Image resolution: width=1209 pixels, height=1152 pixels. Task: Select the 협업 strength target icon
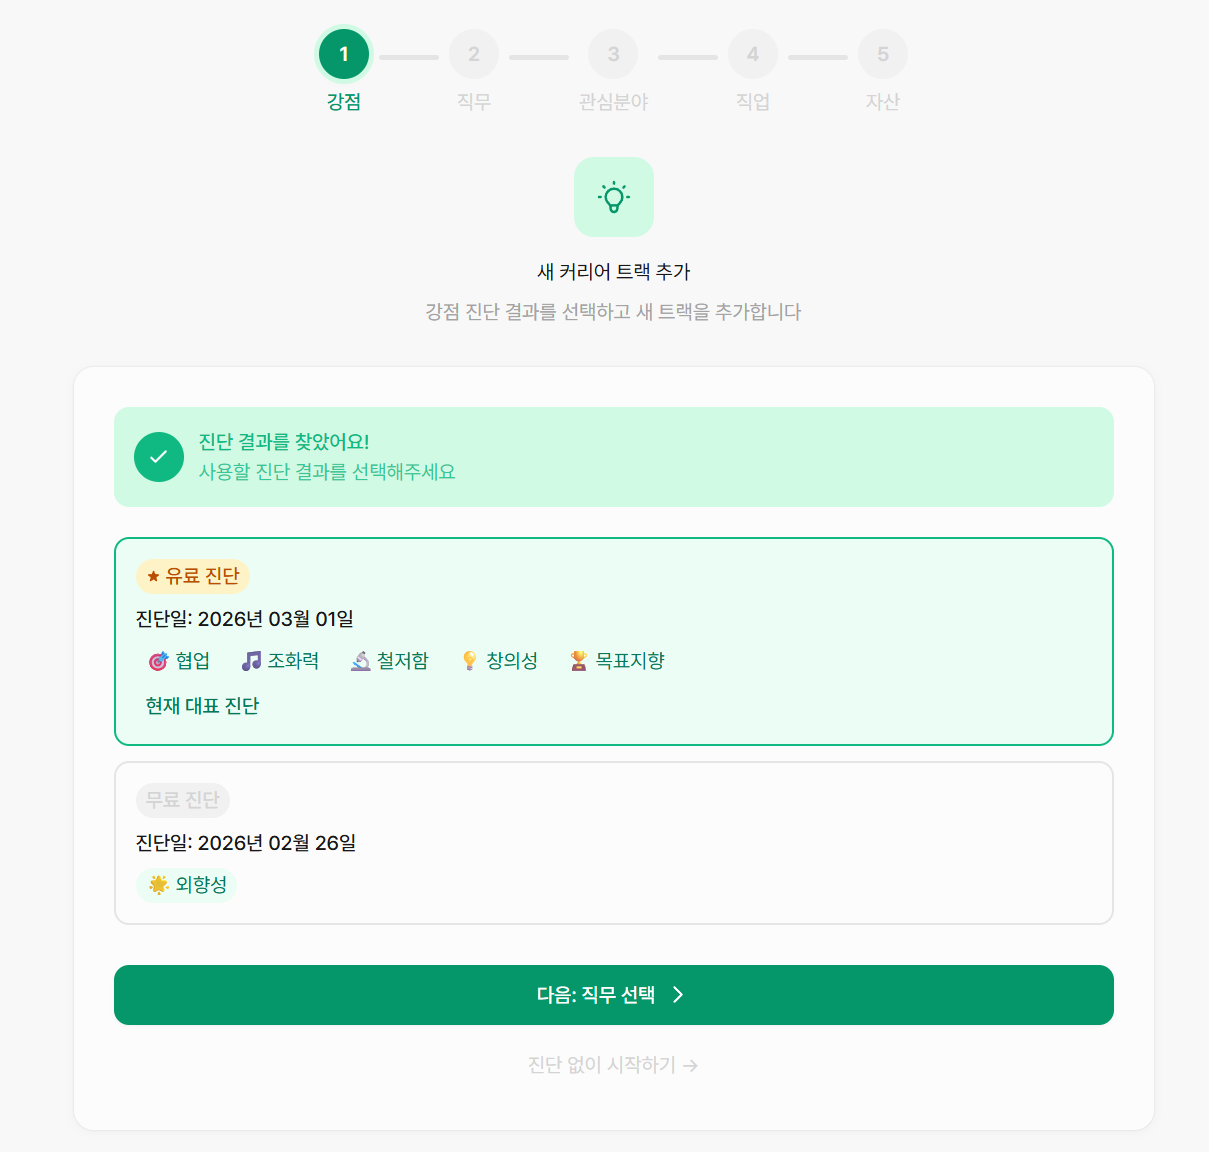156,660
